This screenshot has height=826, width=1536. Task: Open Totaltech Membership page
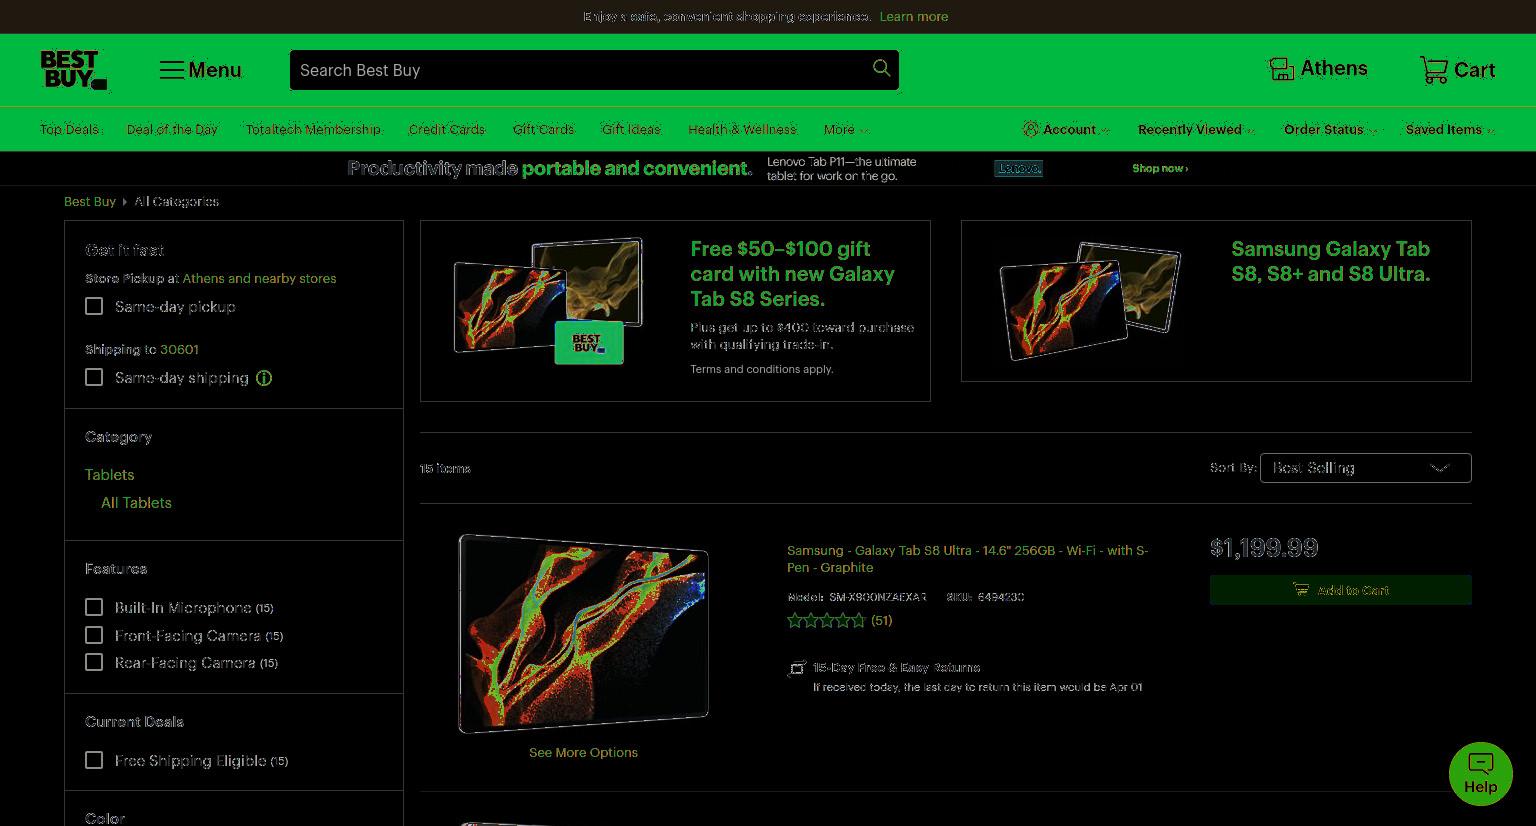coord(313,130)
